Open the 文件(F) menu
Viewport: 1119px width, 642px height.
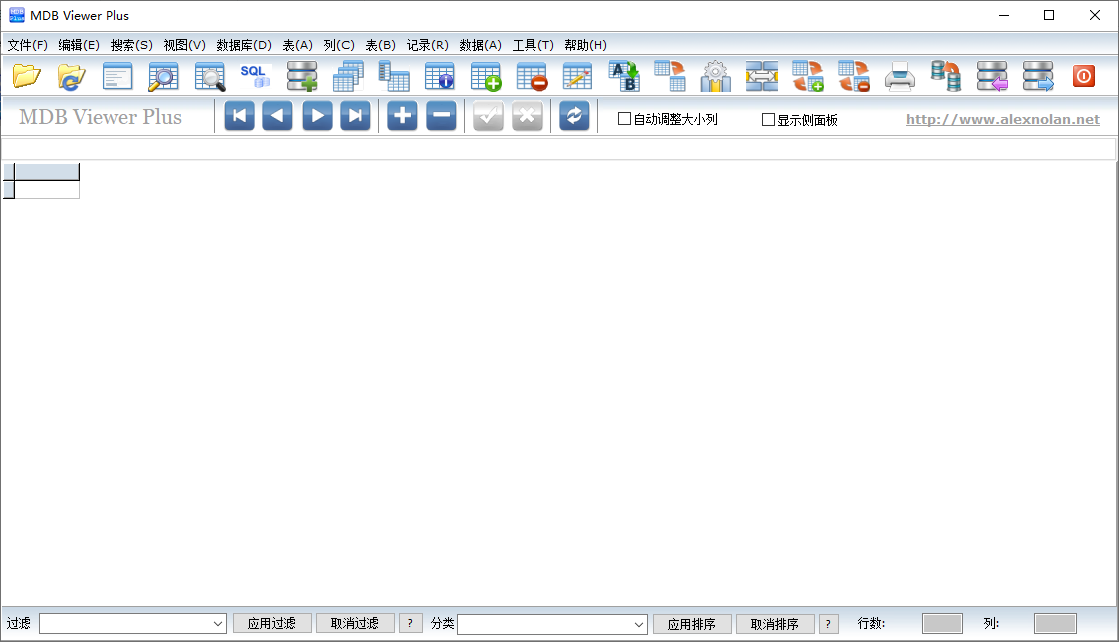tap(27, 45)
